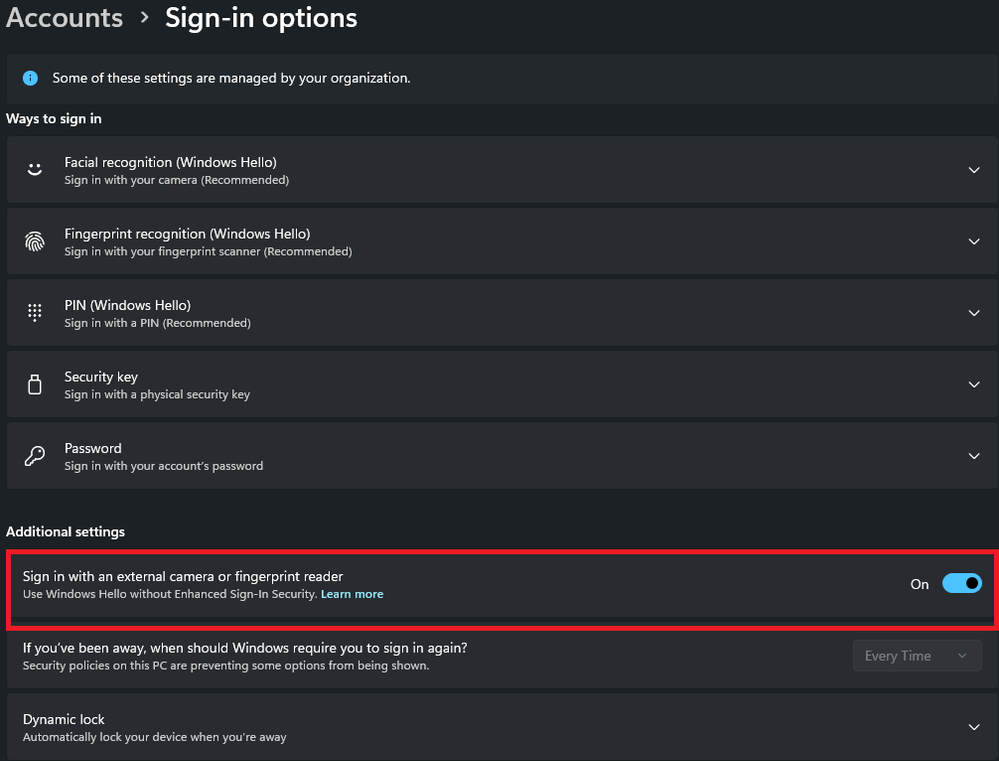This screenshot has width=999, height=761.
Task: Expand the Password section chevron
Action: [x=974, y=456]
